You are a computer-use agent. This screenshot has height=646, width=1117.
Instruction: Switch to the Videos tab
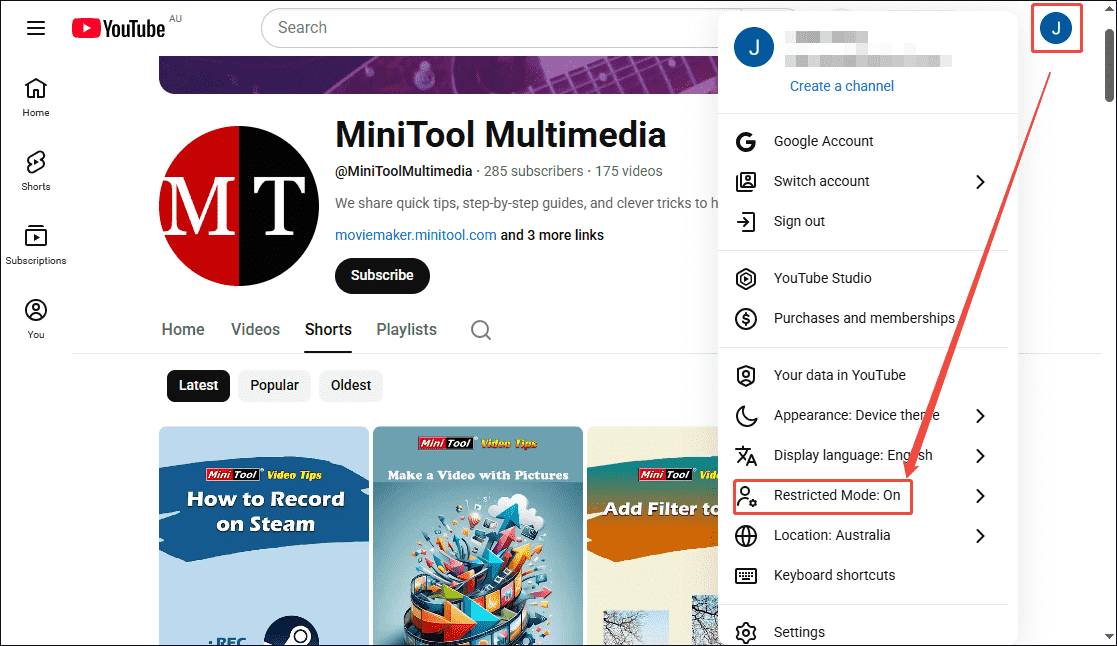[x=255, y=330]
